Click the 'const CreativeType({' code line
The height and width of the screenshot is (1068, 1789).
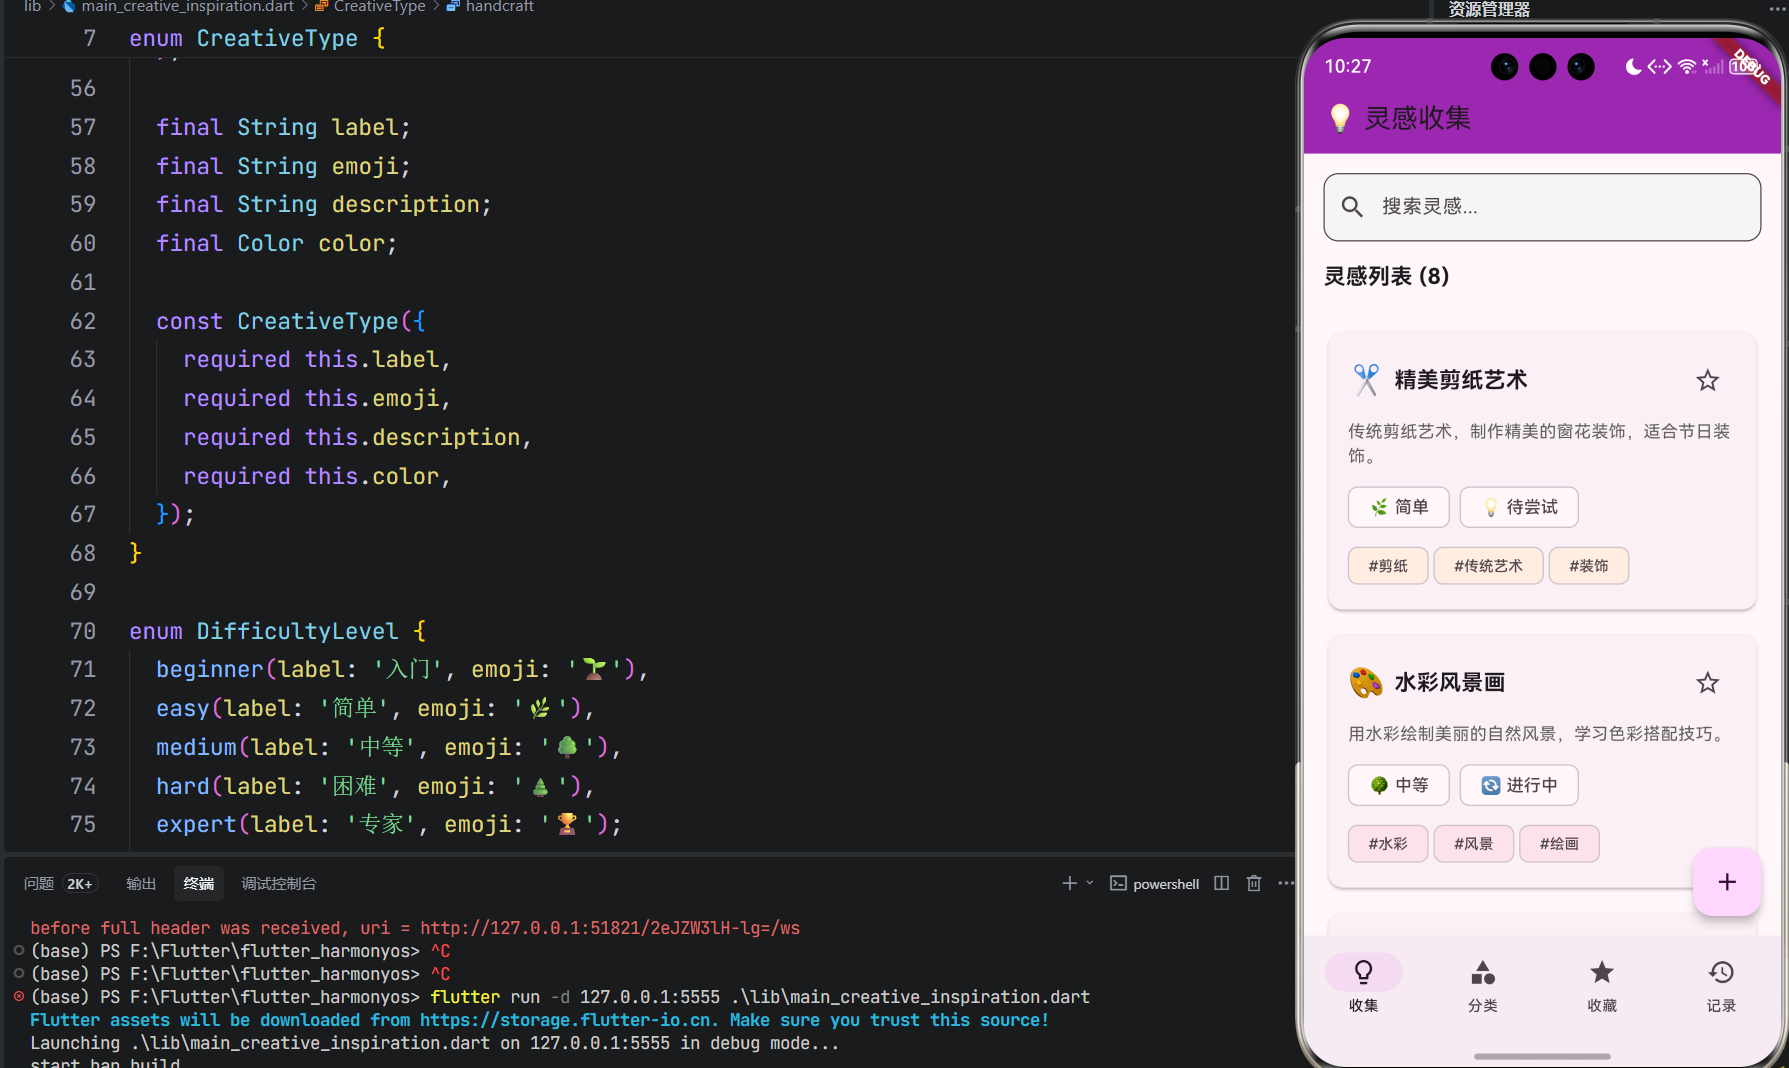click(291, 321)
